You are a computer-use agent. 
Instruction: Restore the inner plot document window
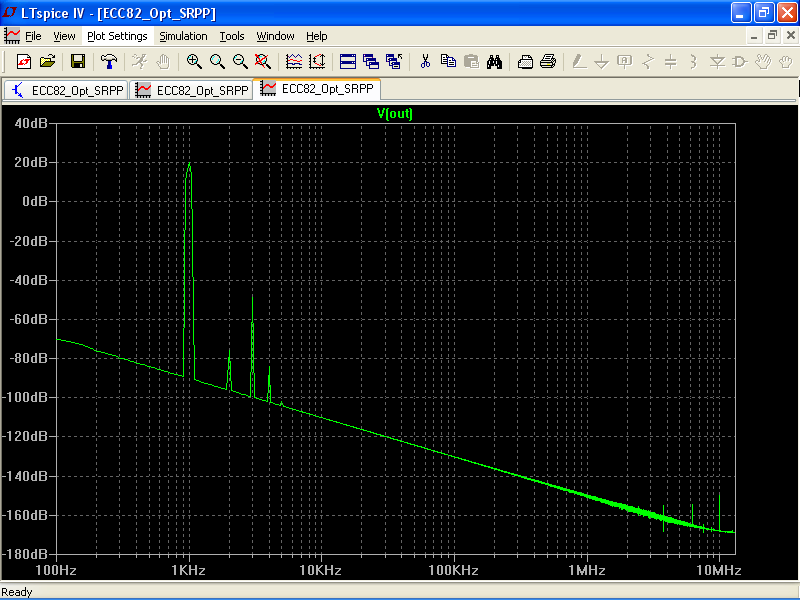coord(772,36)
